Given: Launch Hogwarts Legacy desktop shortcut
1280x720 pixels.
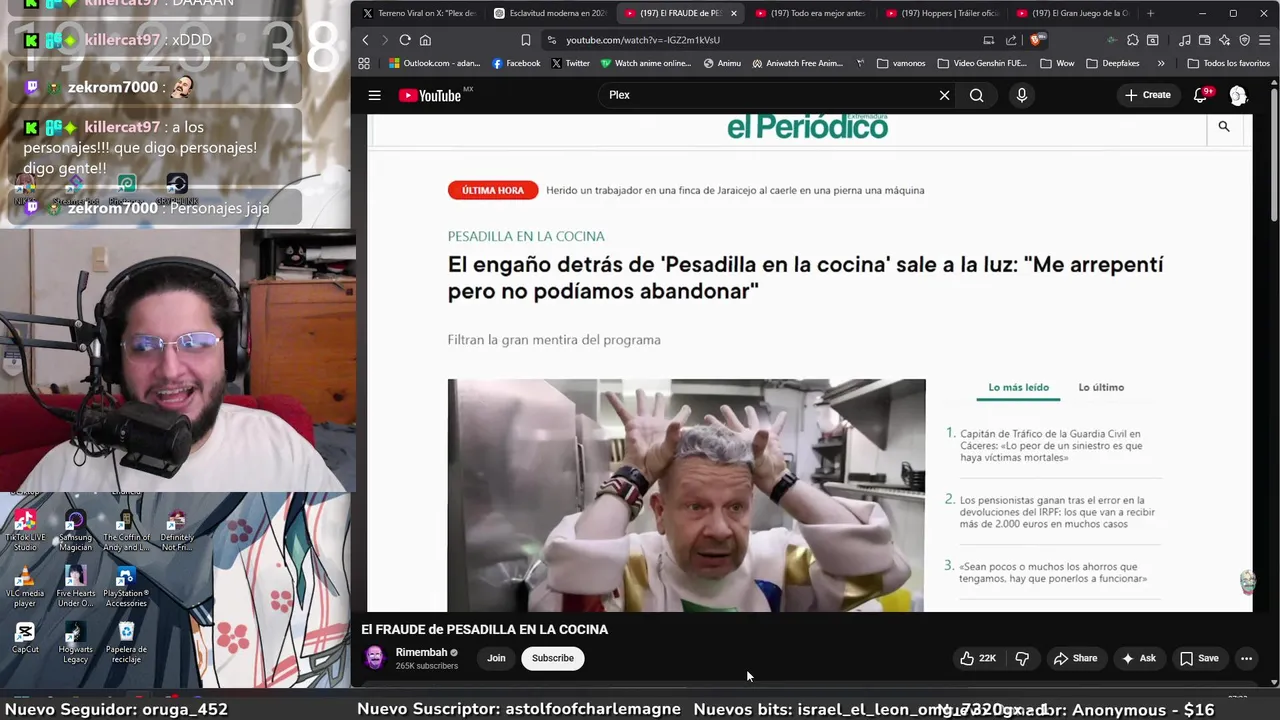Looking at the screenshot, I should (75, 643).
